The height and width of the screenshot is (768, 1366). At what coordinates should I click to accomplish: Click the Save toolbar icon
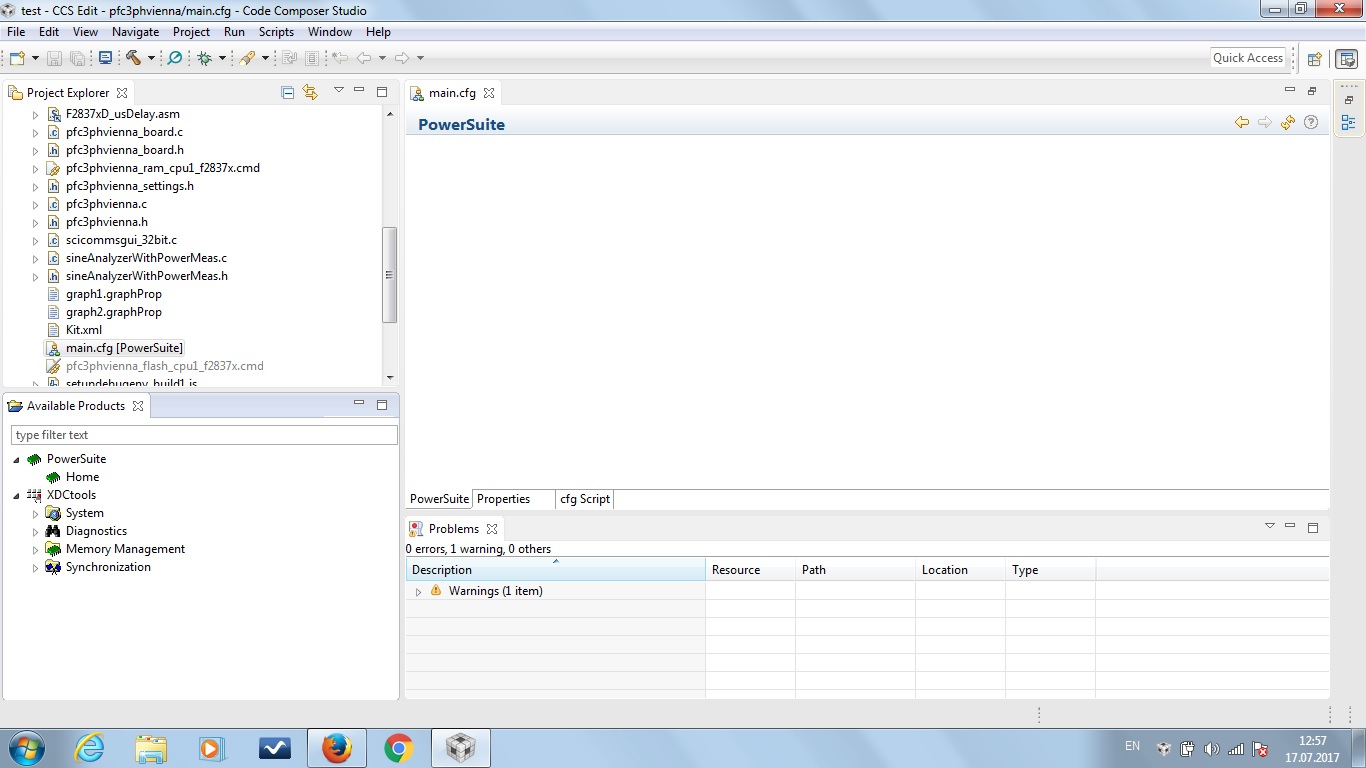coord(54,58)
